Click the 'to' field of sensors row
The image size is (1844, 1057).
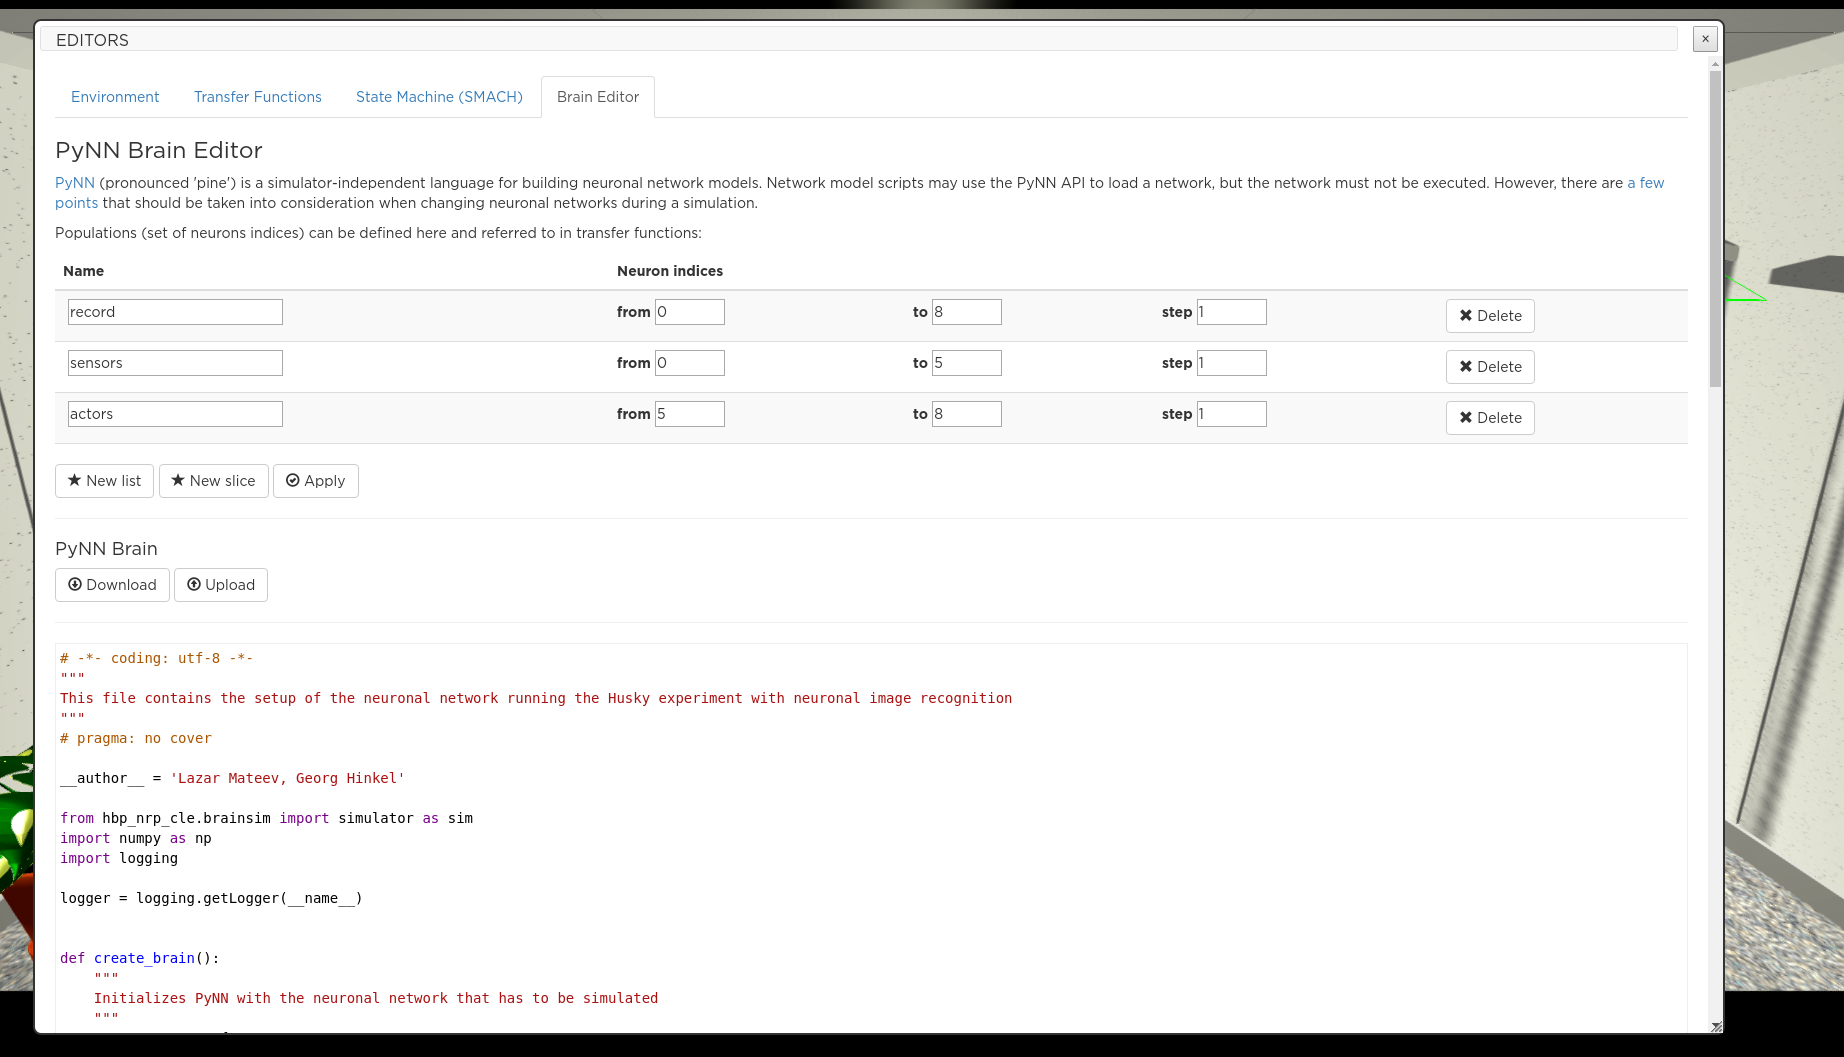tap(967, 363)
